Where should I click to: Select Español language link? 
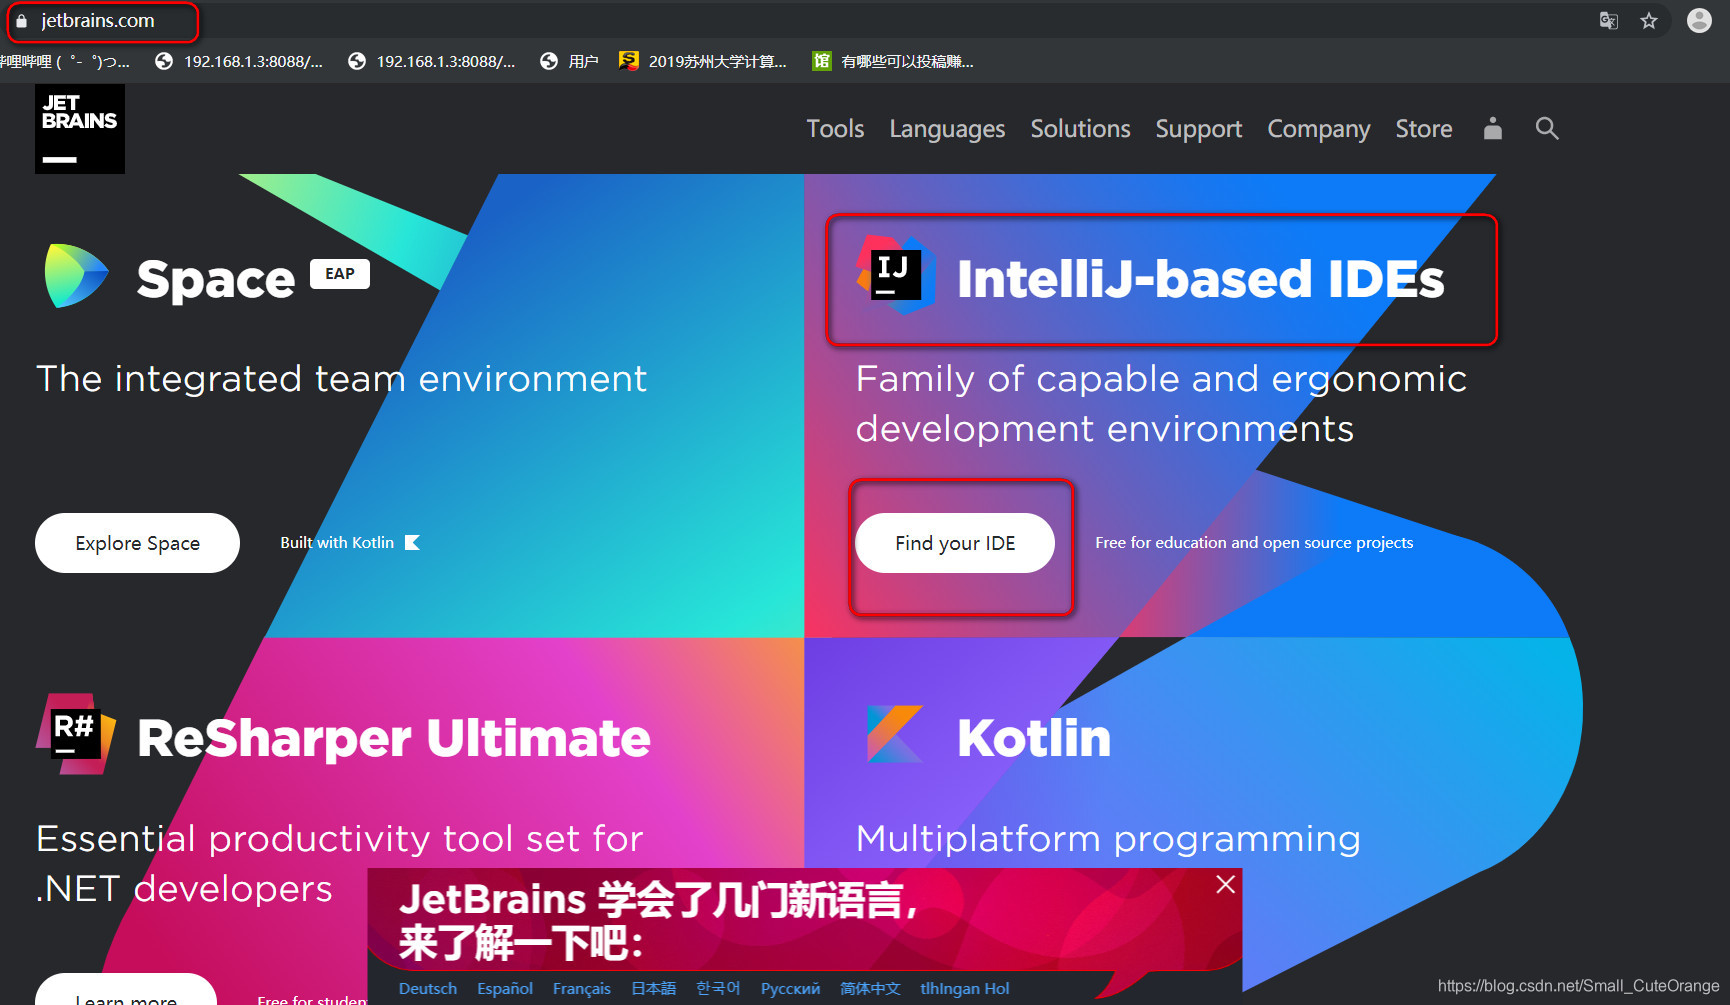[x=505, y=988]
